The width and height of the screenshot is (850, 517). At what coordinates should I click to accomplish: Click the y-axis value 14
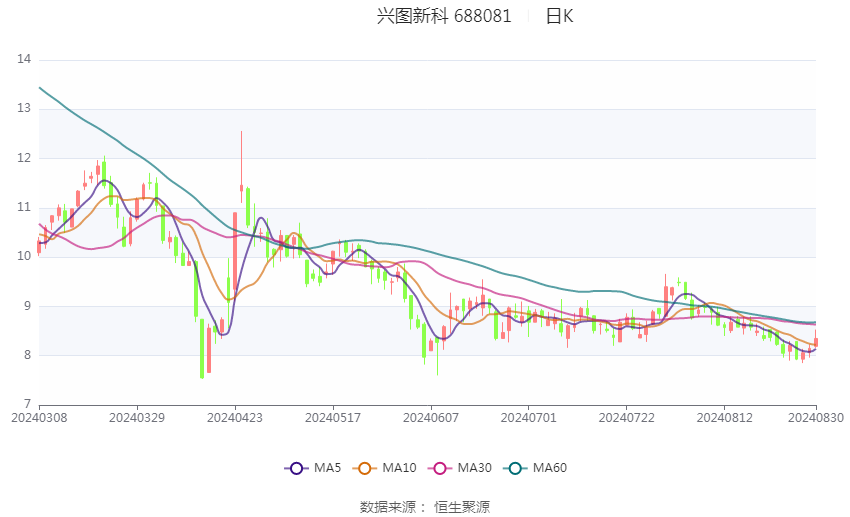(24, 59)
